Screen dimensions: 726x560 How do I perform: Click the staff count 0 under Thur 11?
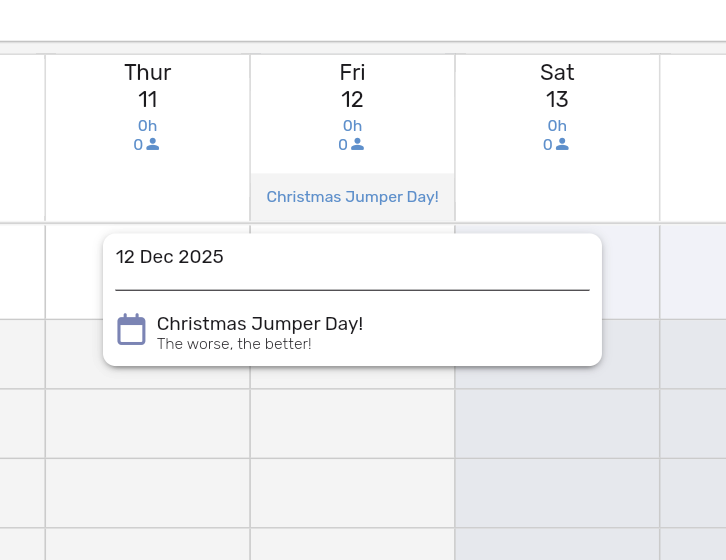tap(138, 145)
